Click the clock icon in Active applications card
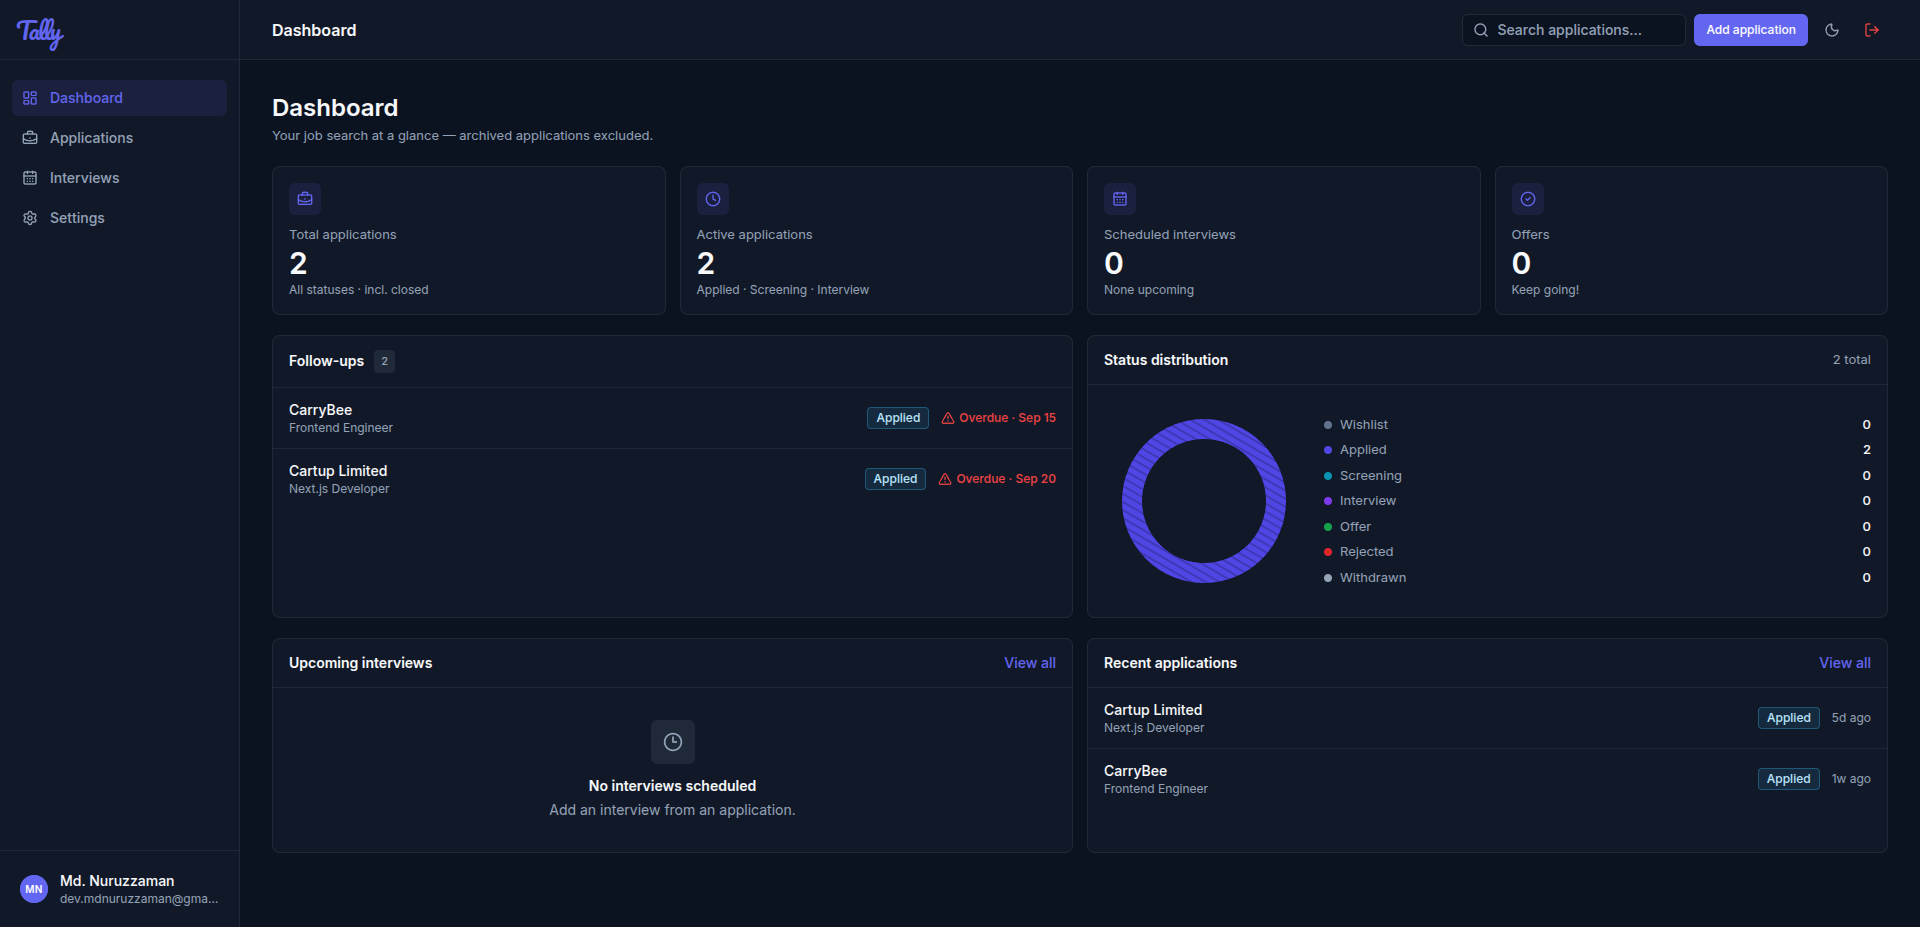This screenshot has height=927, width=1920. tap(713, 199)
